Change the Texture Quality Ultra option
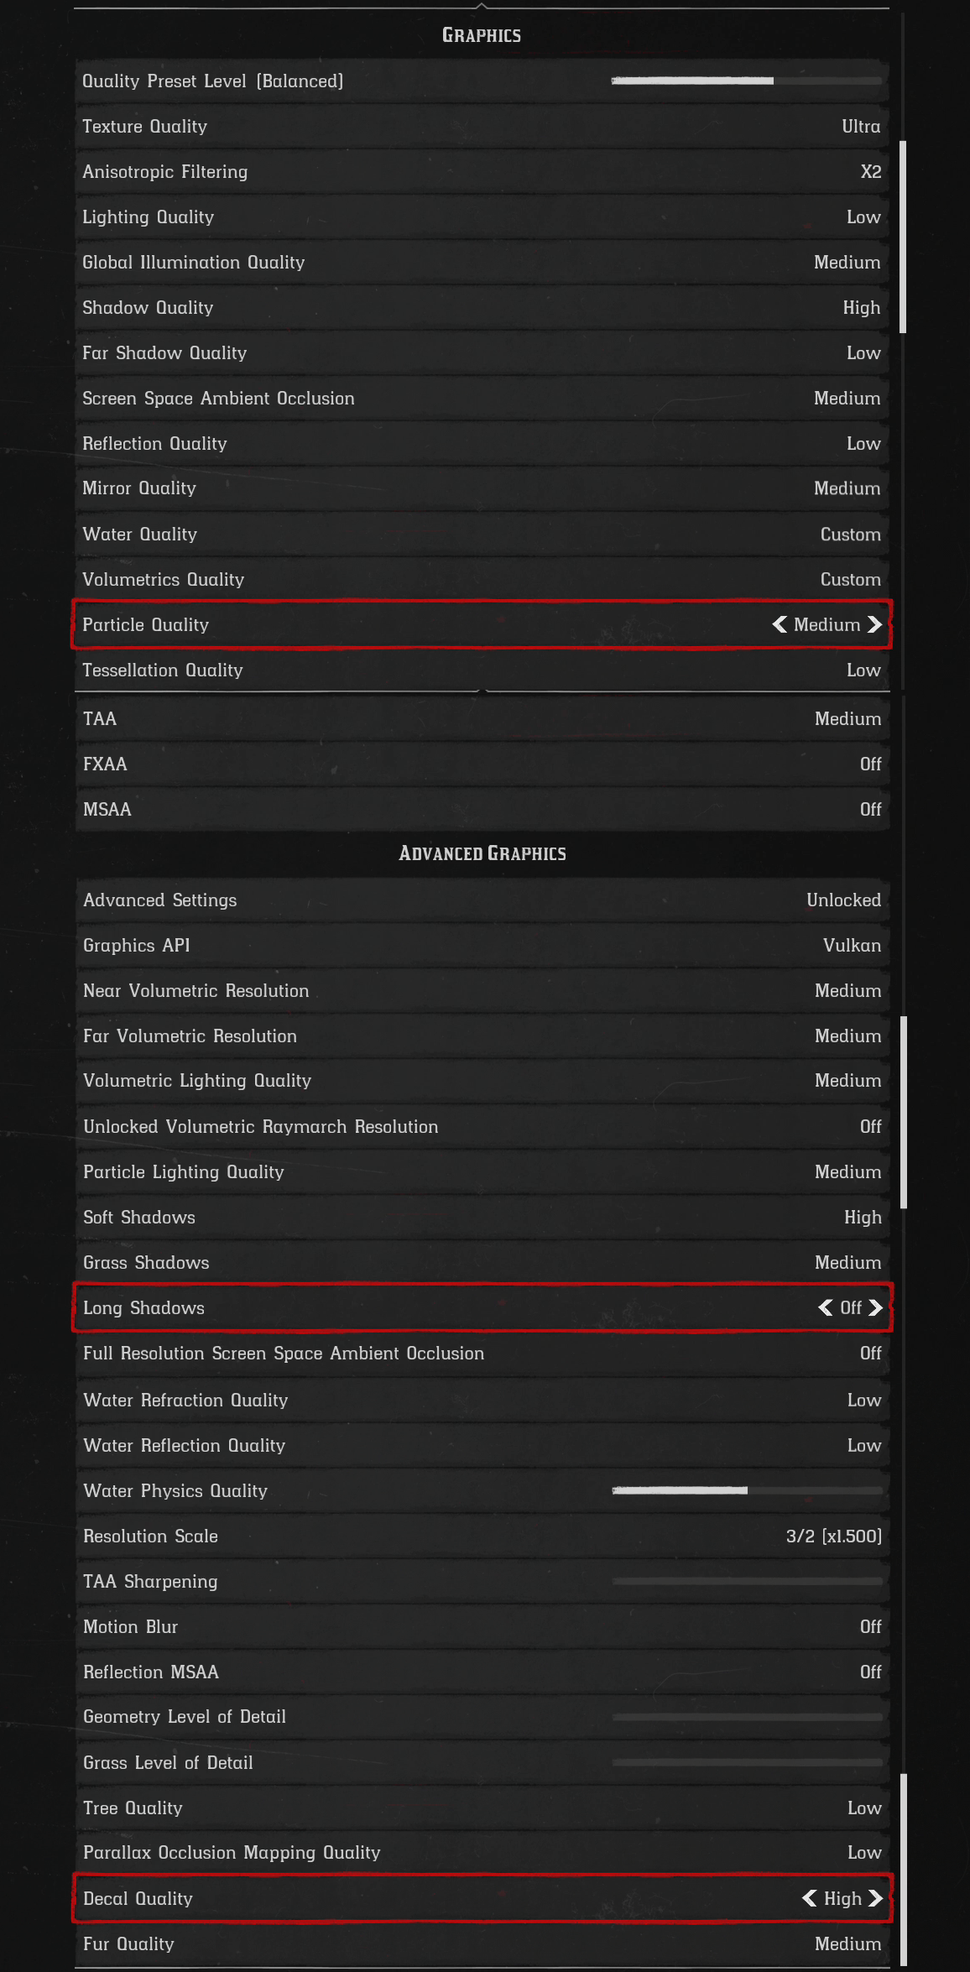 pyautogui.click(x=860, y=127)
